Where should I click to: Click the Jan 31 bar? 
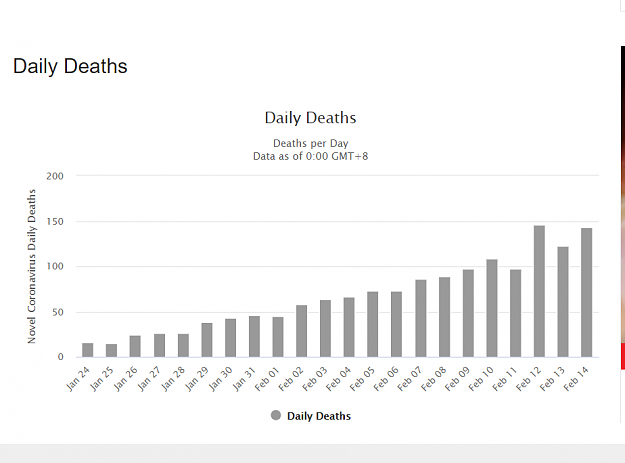point(254,337)
